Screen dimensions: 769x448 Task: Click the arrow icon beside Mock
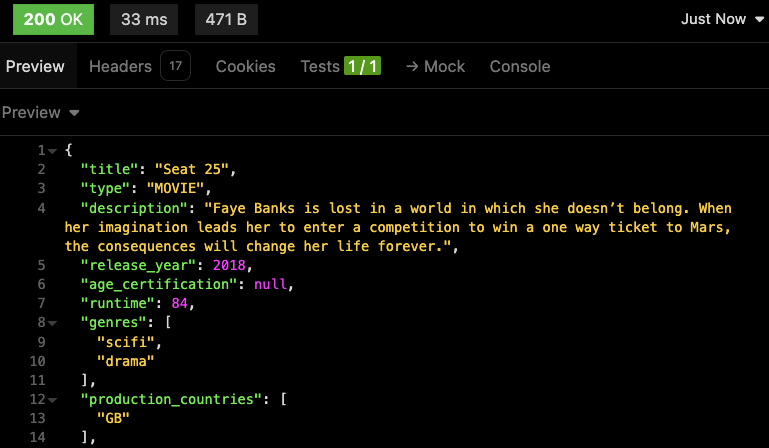(x=412, y=66)
